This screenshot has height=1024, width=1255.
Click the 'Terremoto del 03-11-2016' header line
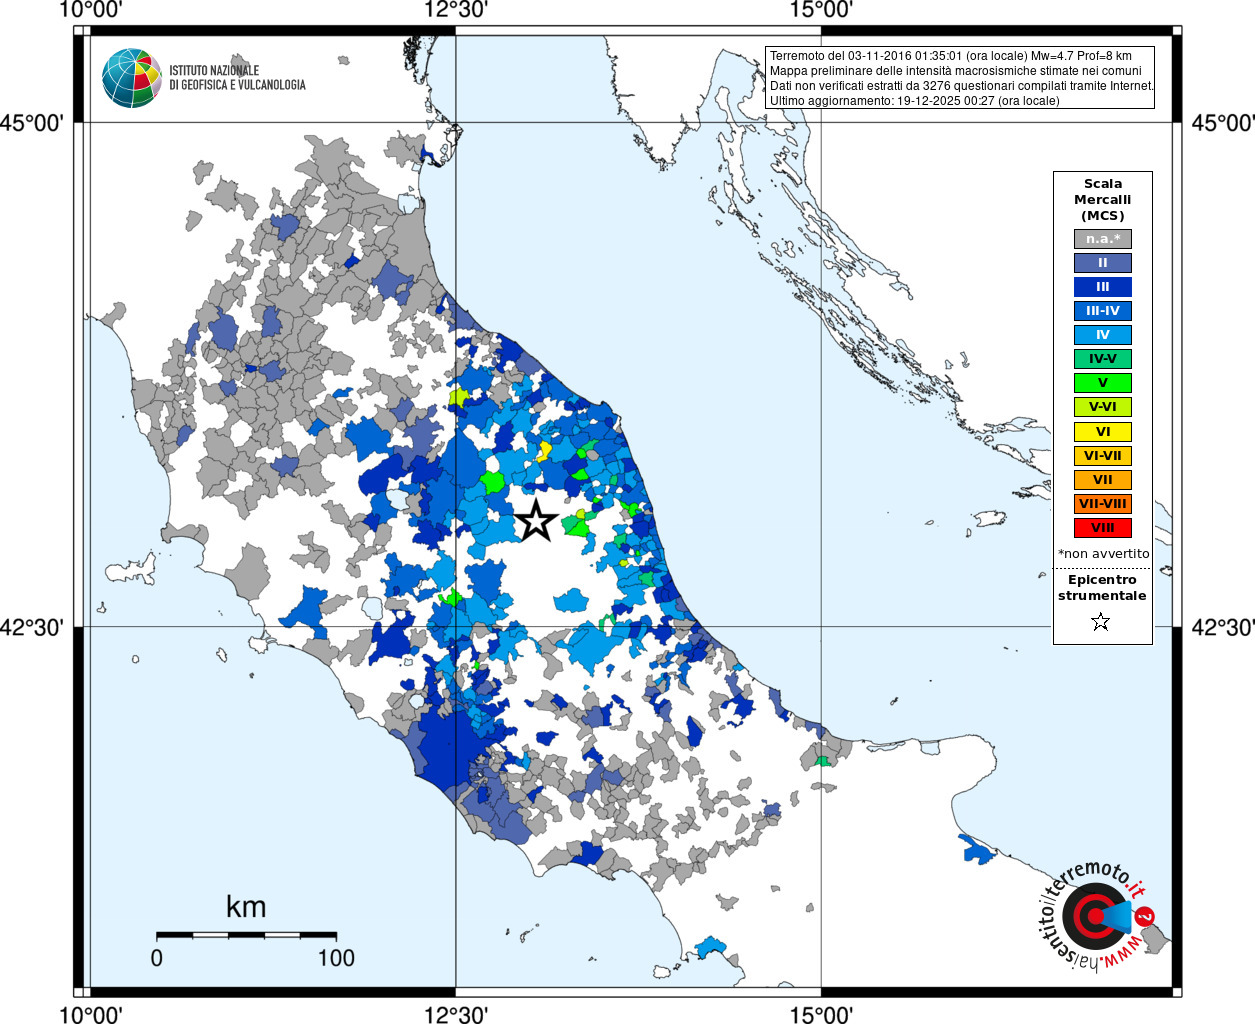coord(951,56)
